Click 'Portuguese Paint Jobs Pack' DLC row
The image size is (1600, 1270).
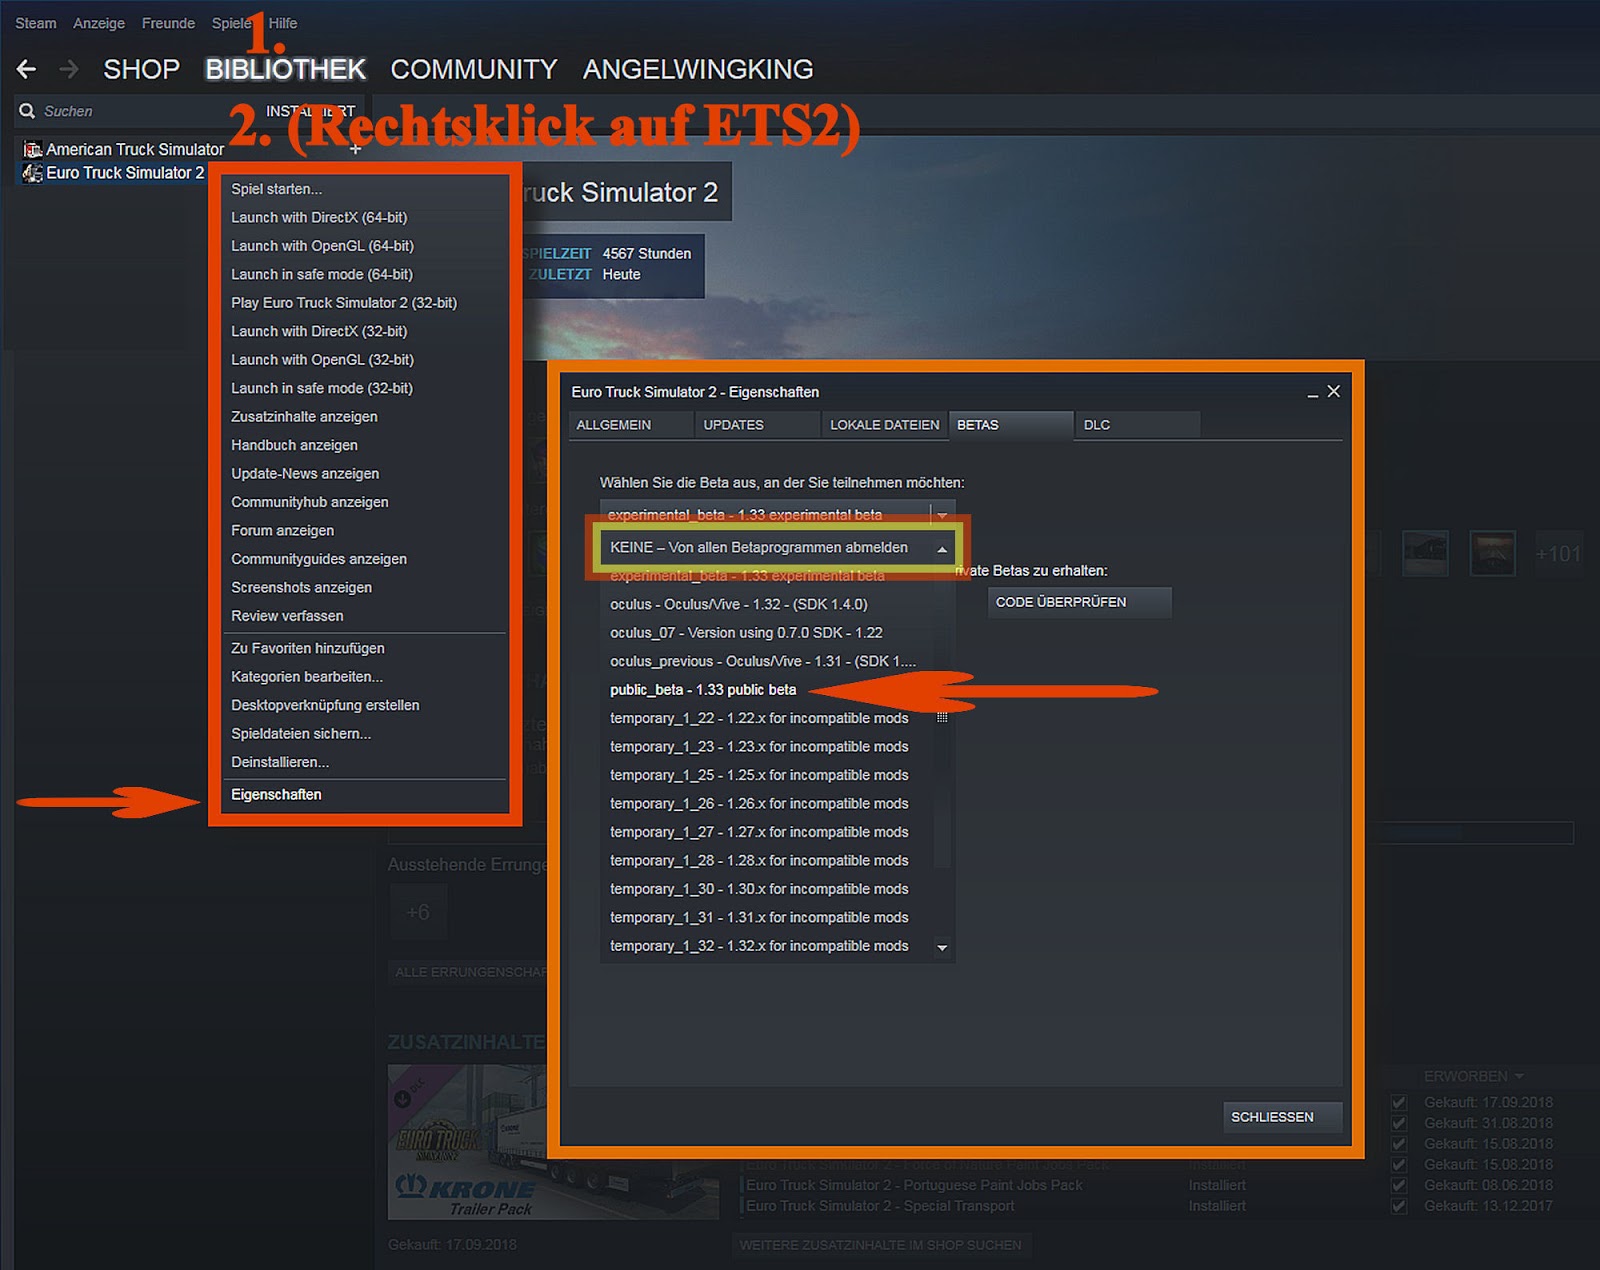914,1185
